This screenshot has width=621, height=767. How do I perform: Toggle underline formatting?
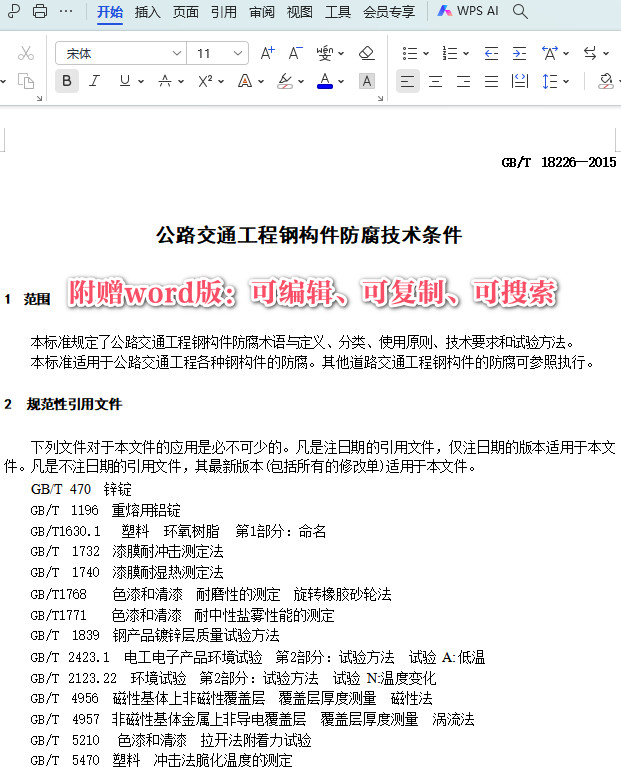(x=125, y=81)
